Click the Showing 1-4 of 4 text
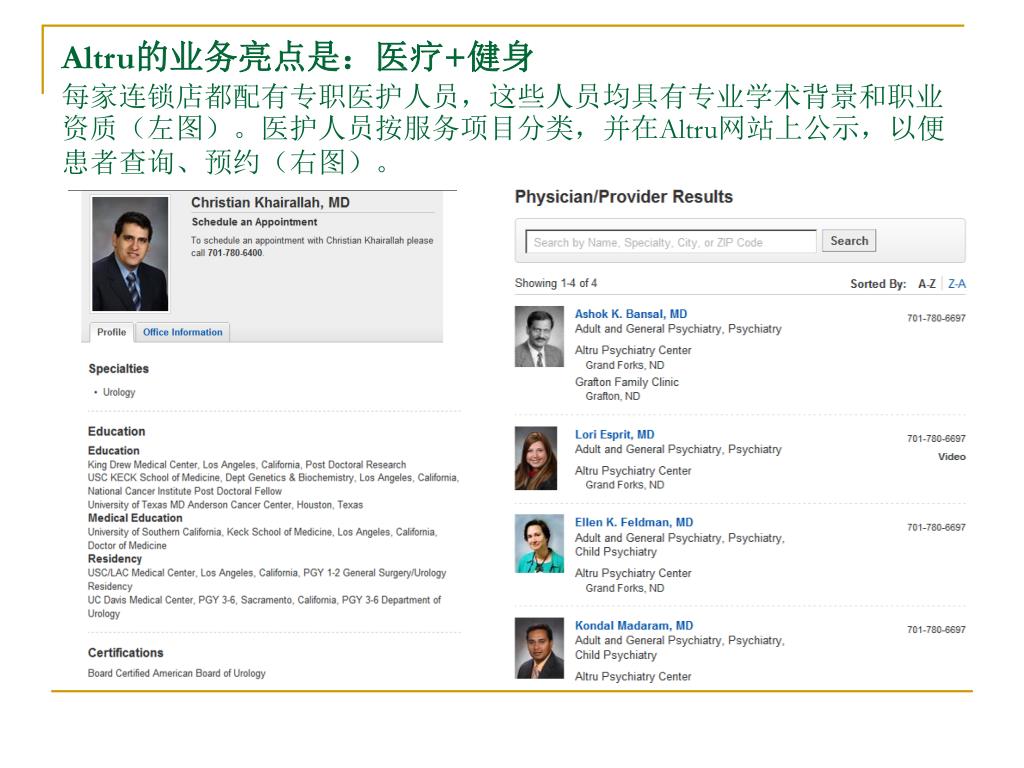The width and height of the screenshot is (1024, 768). click(x=556, y=283)
